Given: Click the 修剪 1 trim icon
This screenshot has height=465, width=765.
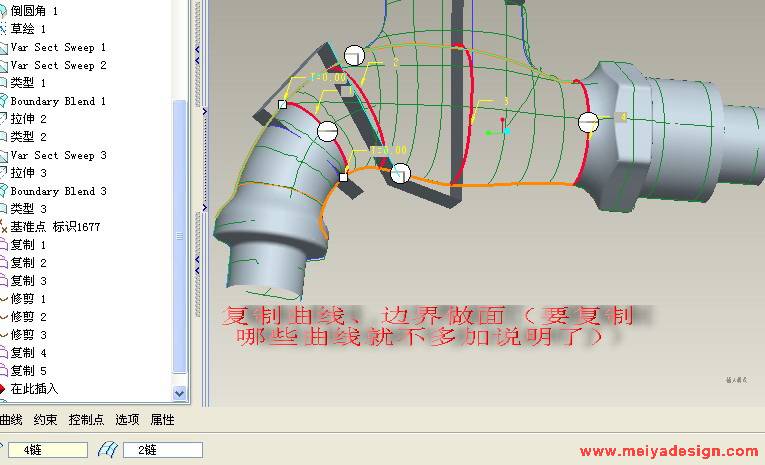Looking at the screenshot, I should [3, 299].
